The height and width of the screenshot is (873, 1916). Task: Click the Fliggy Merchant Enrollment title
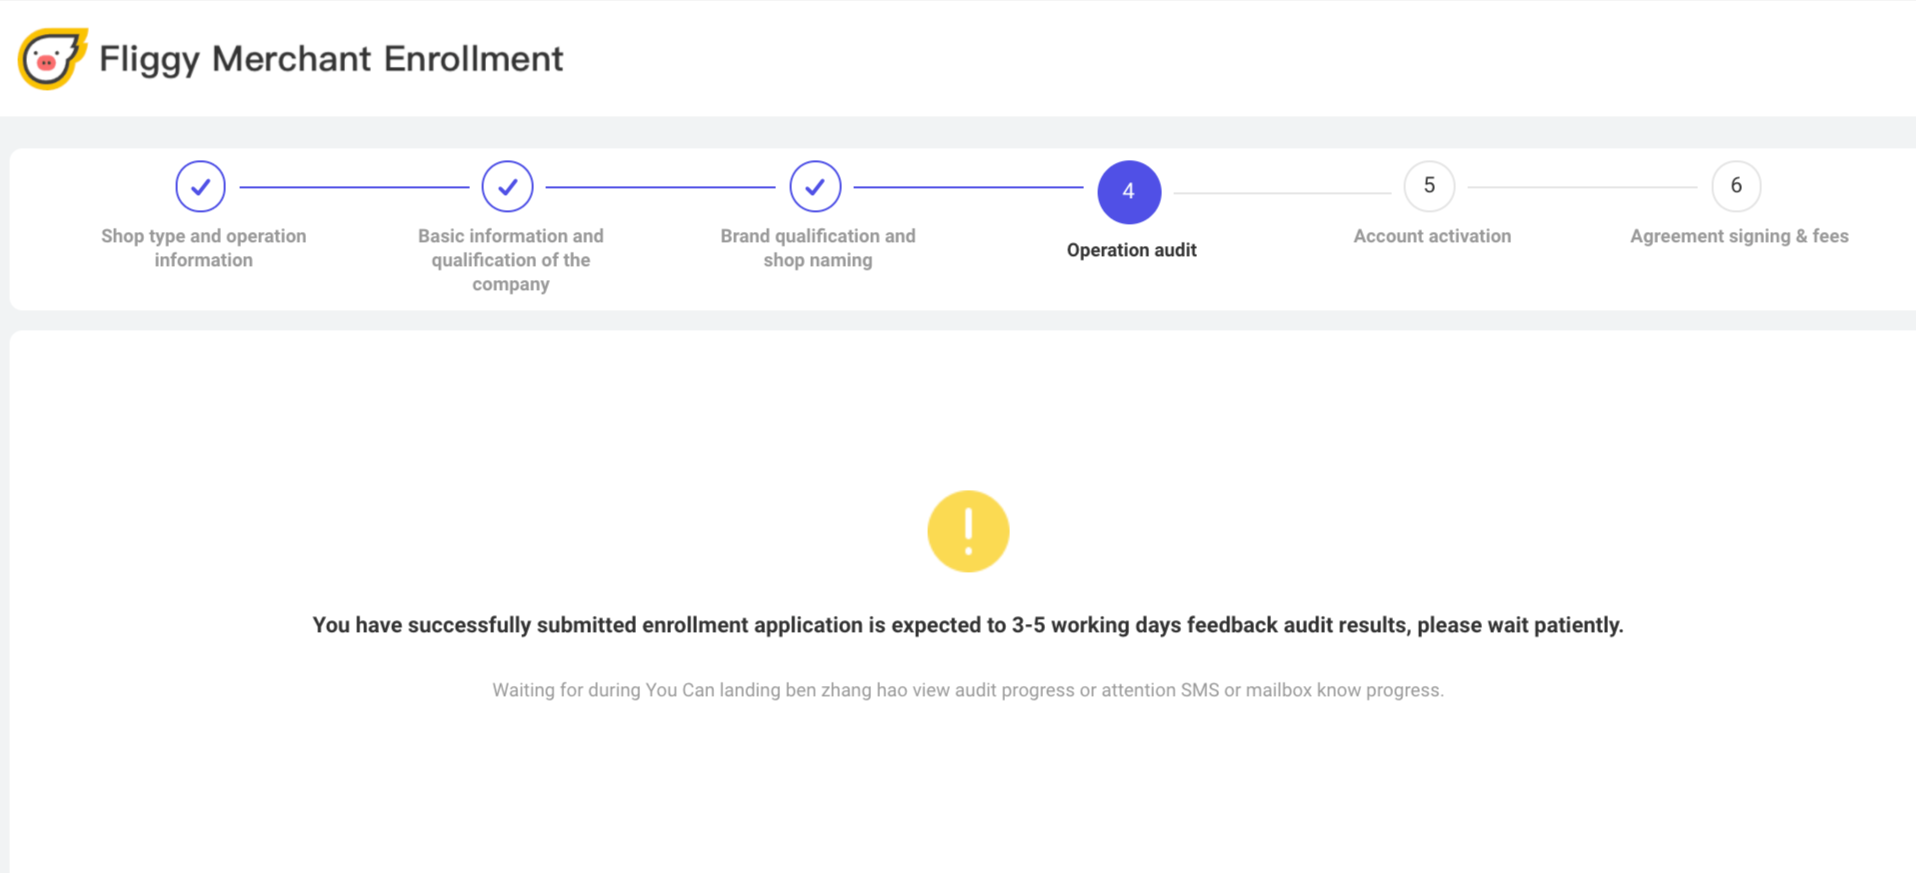click(331, 59)
